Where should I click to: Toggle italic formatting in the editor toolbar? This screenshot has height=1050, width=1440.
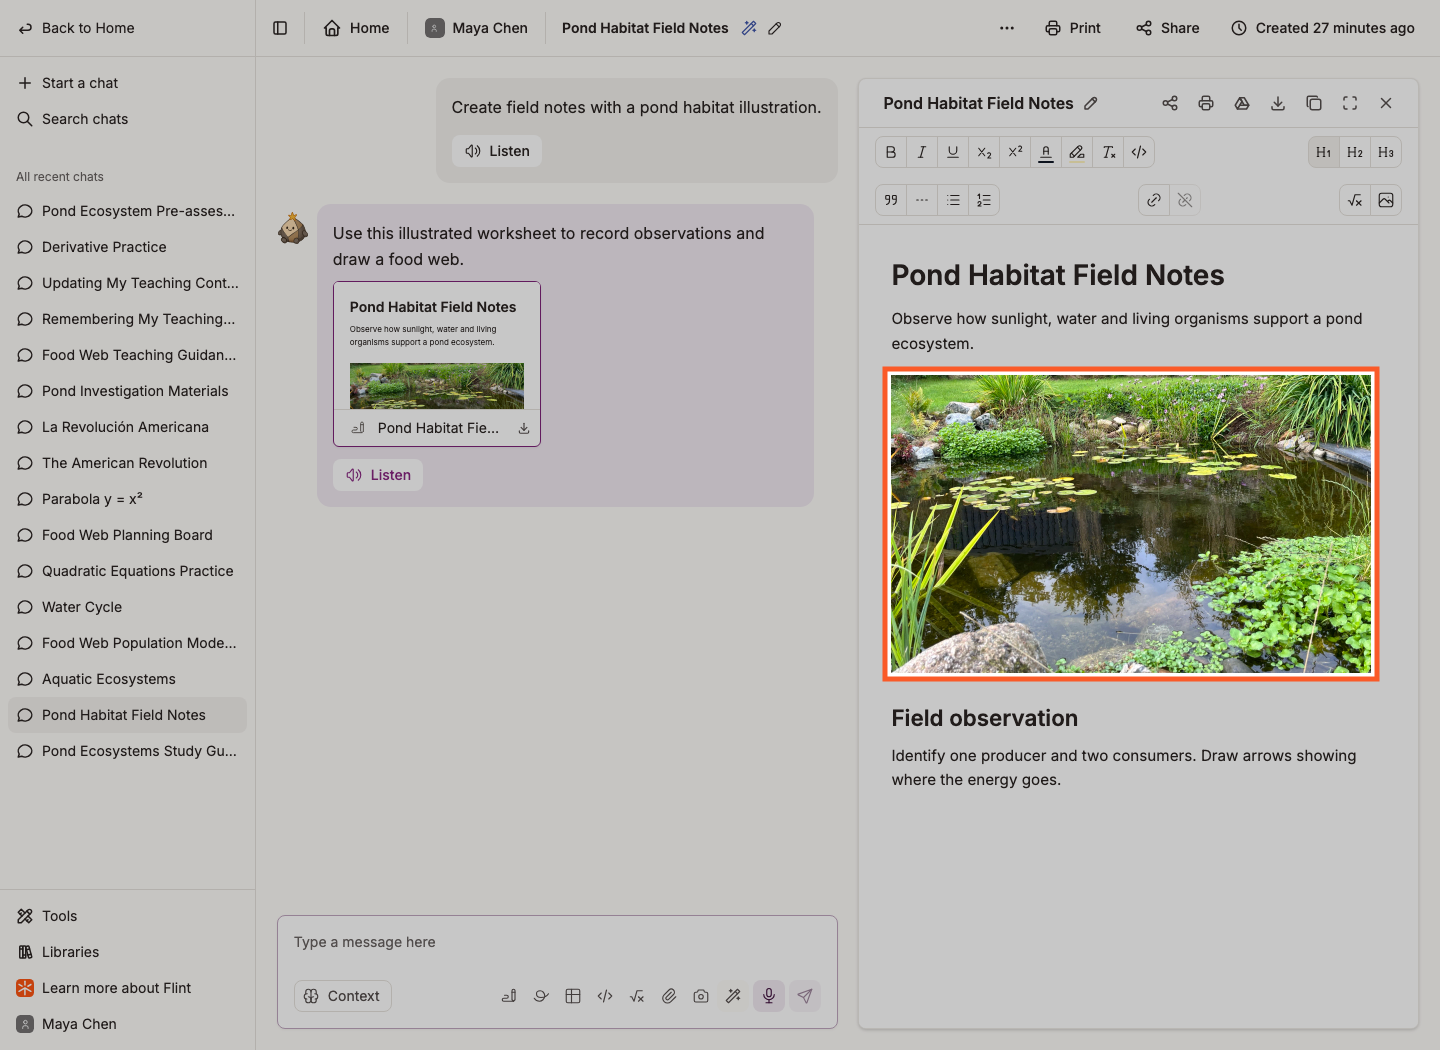pos(922,152)
